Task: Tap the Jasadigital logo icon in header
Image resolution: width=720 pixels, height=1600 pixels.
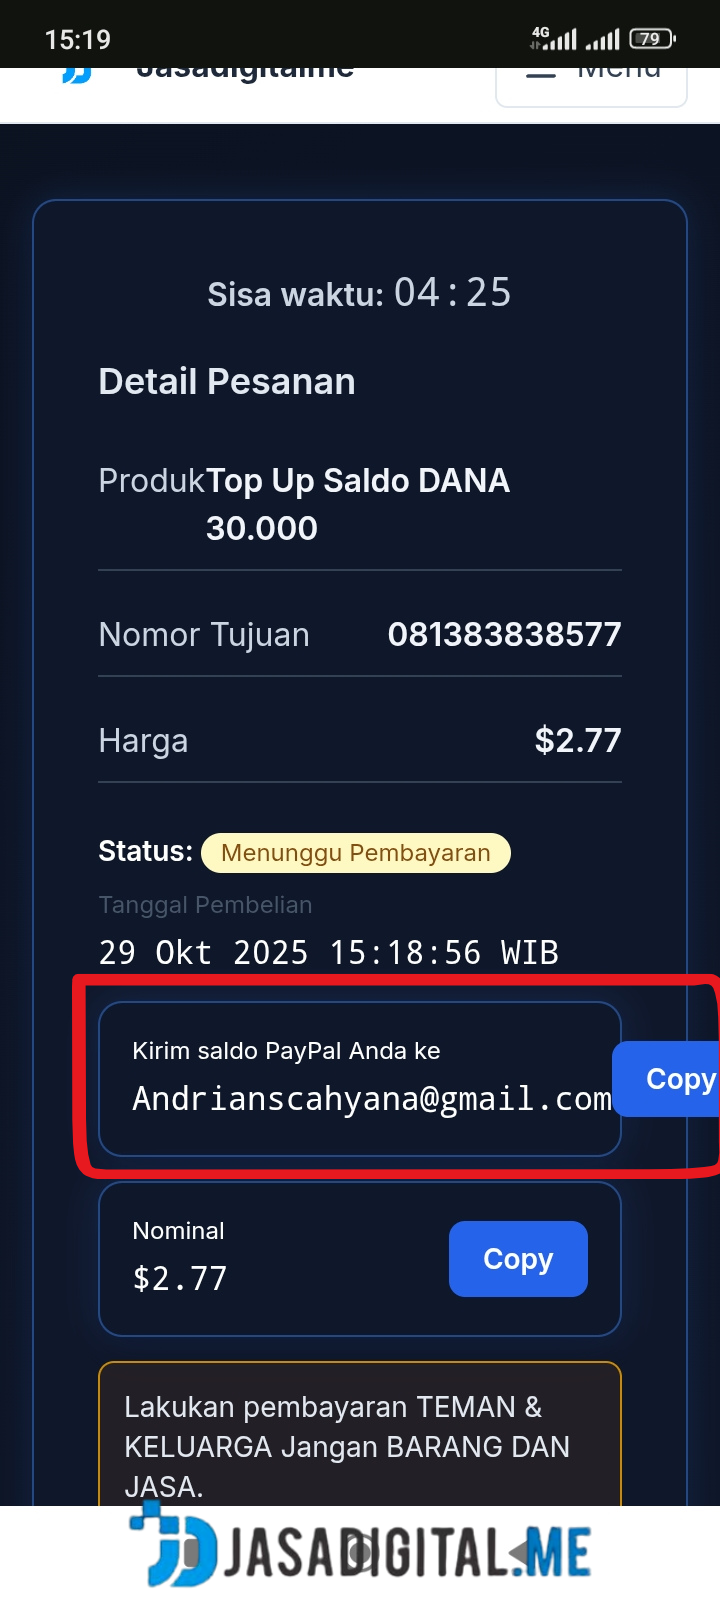Action: (x=77, y=75)
